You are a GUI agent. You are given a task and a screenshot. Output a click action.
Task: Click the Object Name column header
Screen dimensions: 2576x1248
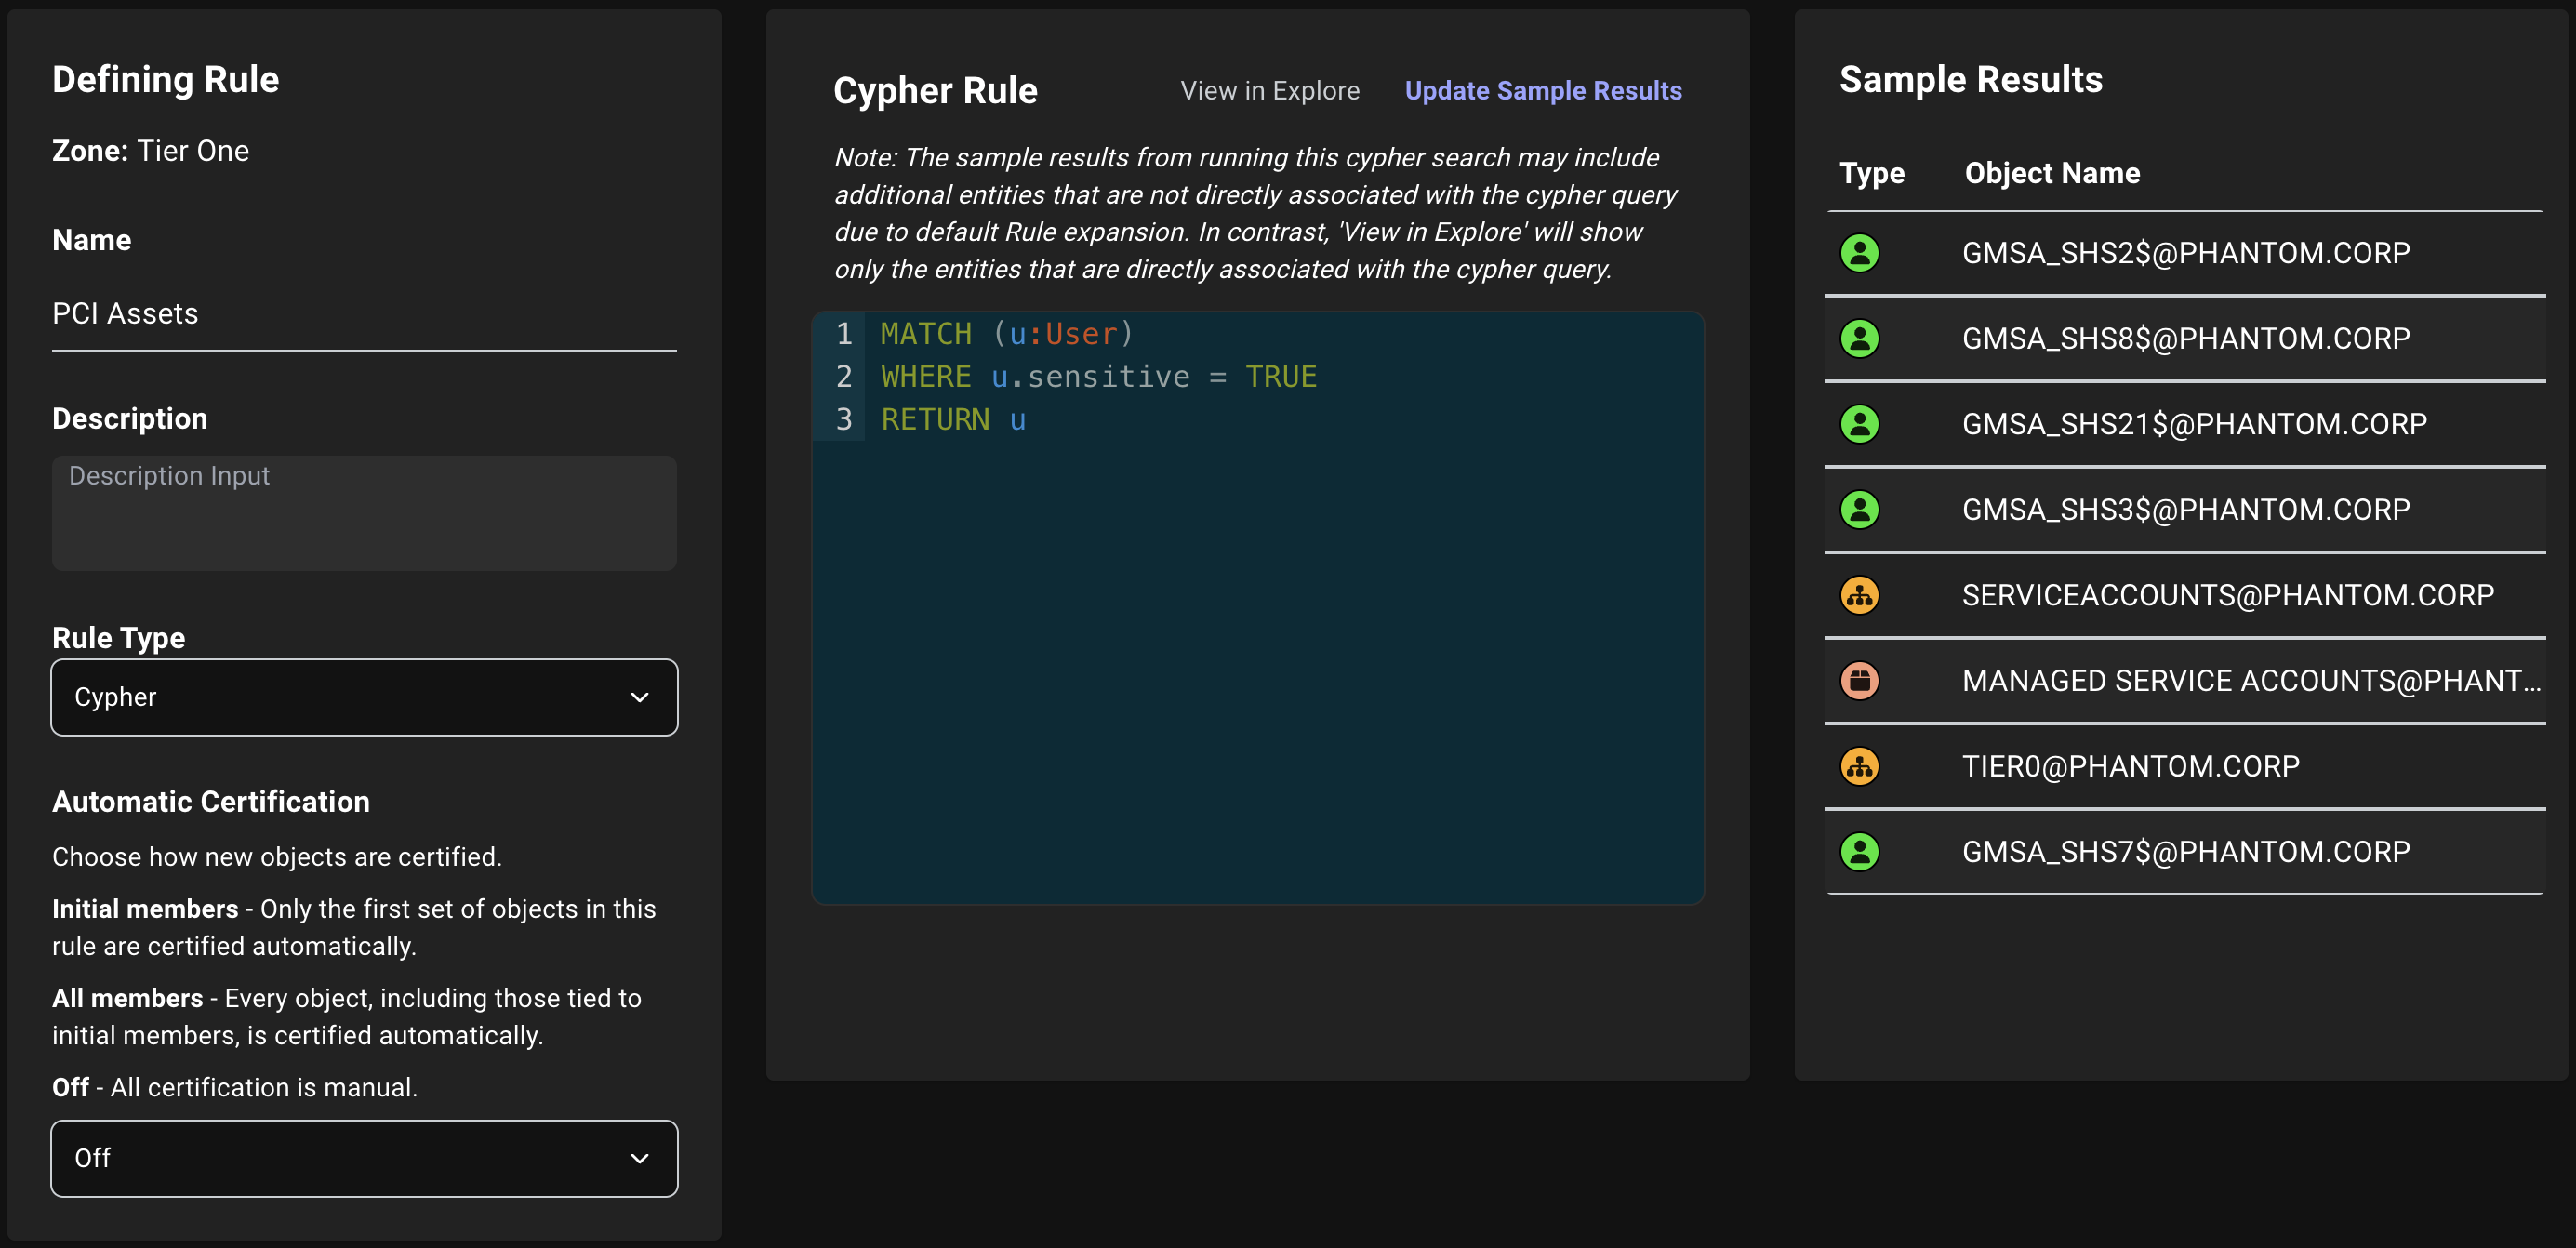(2052, 172)
